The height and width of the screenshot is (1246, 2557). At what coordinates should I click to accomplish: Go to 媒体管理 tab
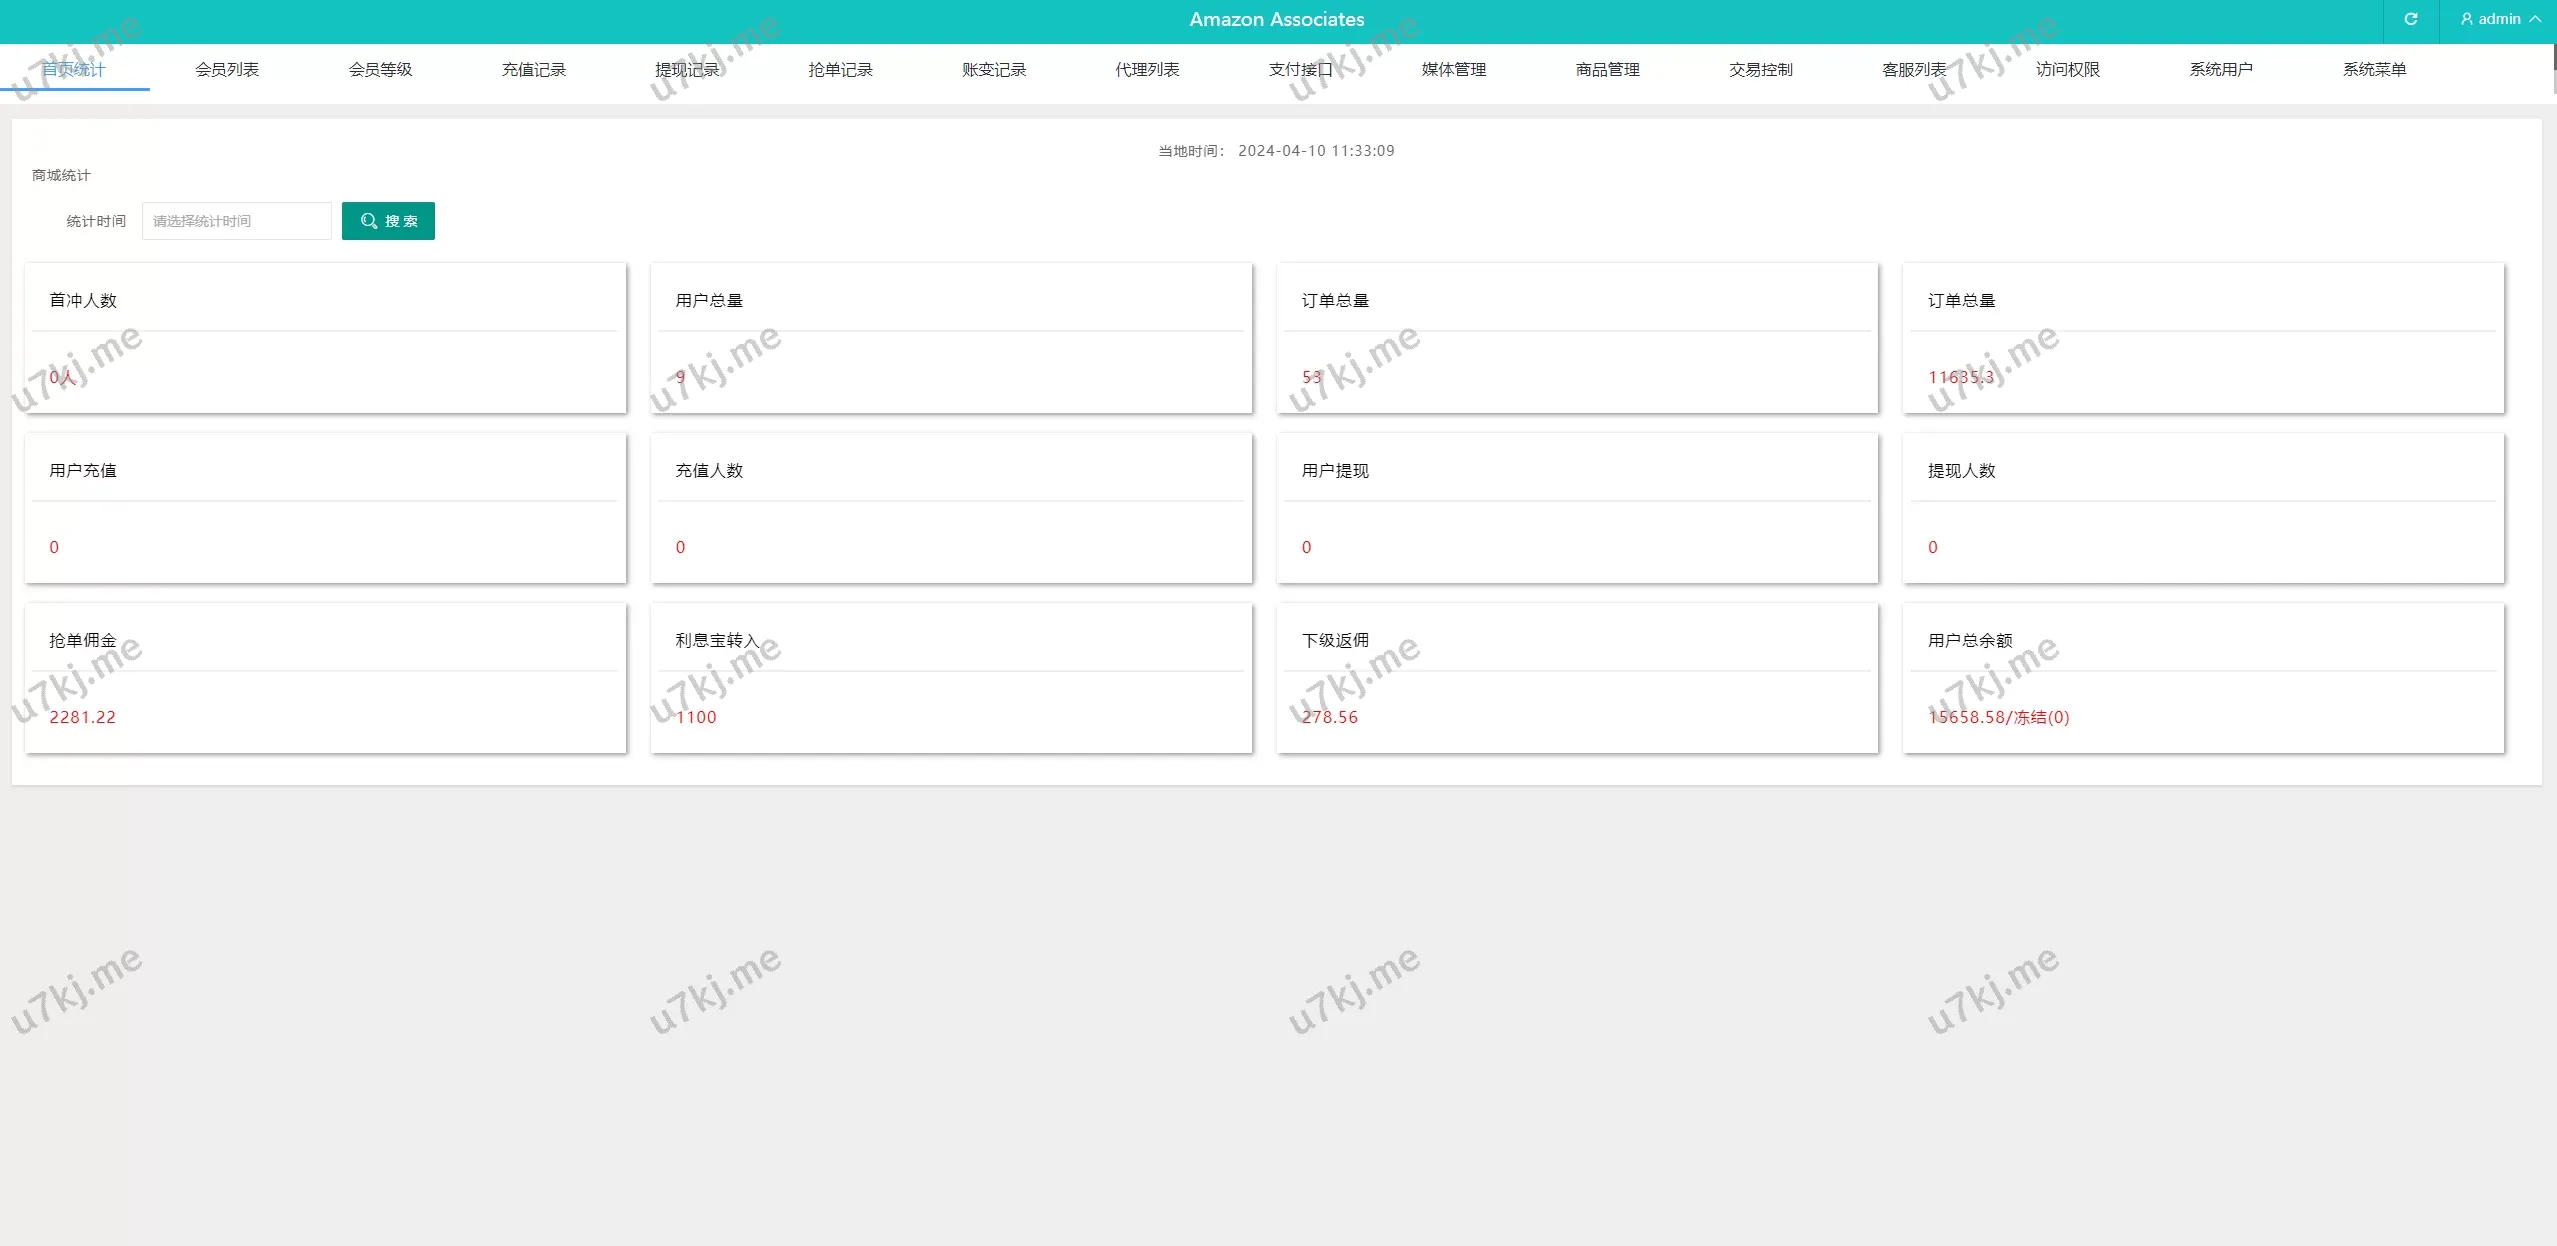[1454, 69]
